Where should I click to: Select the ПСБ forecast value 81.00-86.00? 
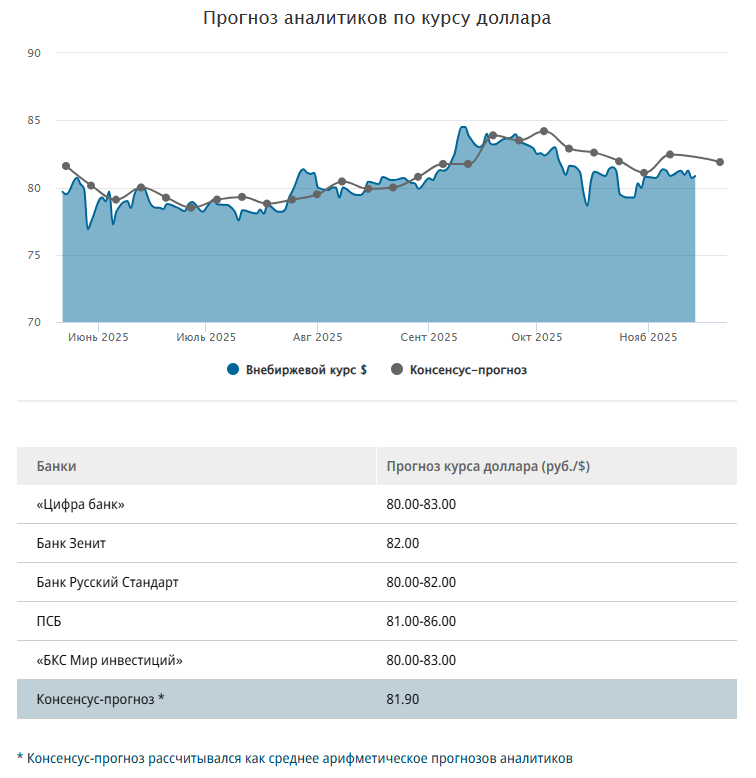[x=421, y=621]
